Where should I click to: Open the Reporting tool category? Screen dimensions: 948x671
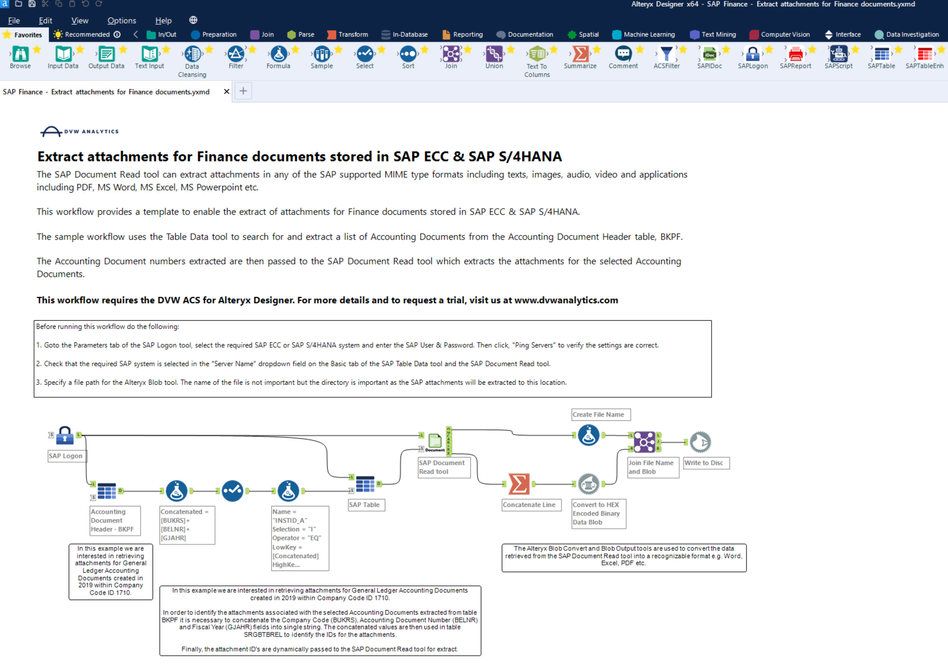(463, 34)
